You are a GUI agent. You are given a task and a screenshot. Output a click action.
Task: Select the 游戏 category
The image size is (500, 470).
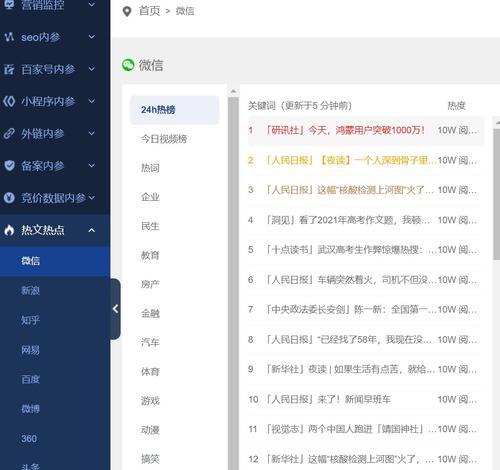[150, 401]
